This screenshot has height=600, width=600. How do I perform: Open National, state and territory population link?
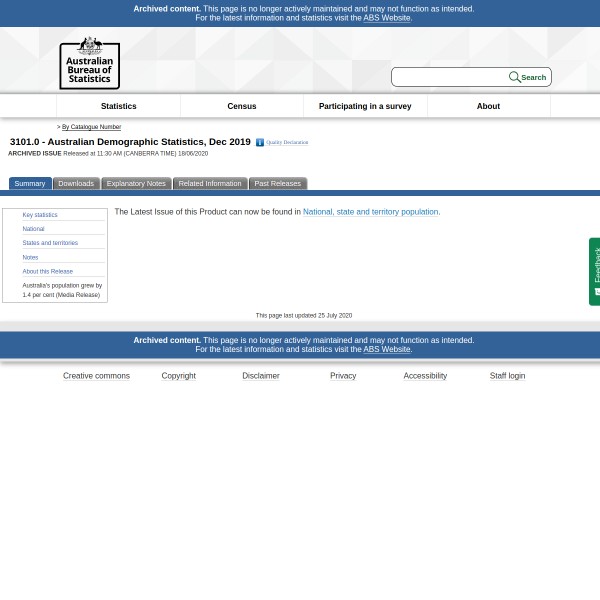pyautogui.click(x=370, y=212)
